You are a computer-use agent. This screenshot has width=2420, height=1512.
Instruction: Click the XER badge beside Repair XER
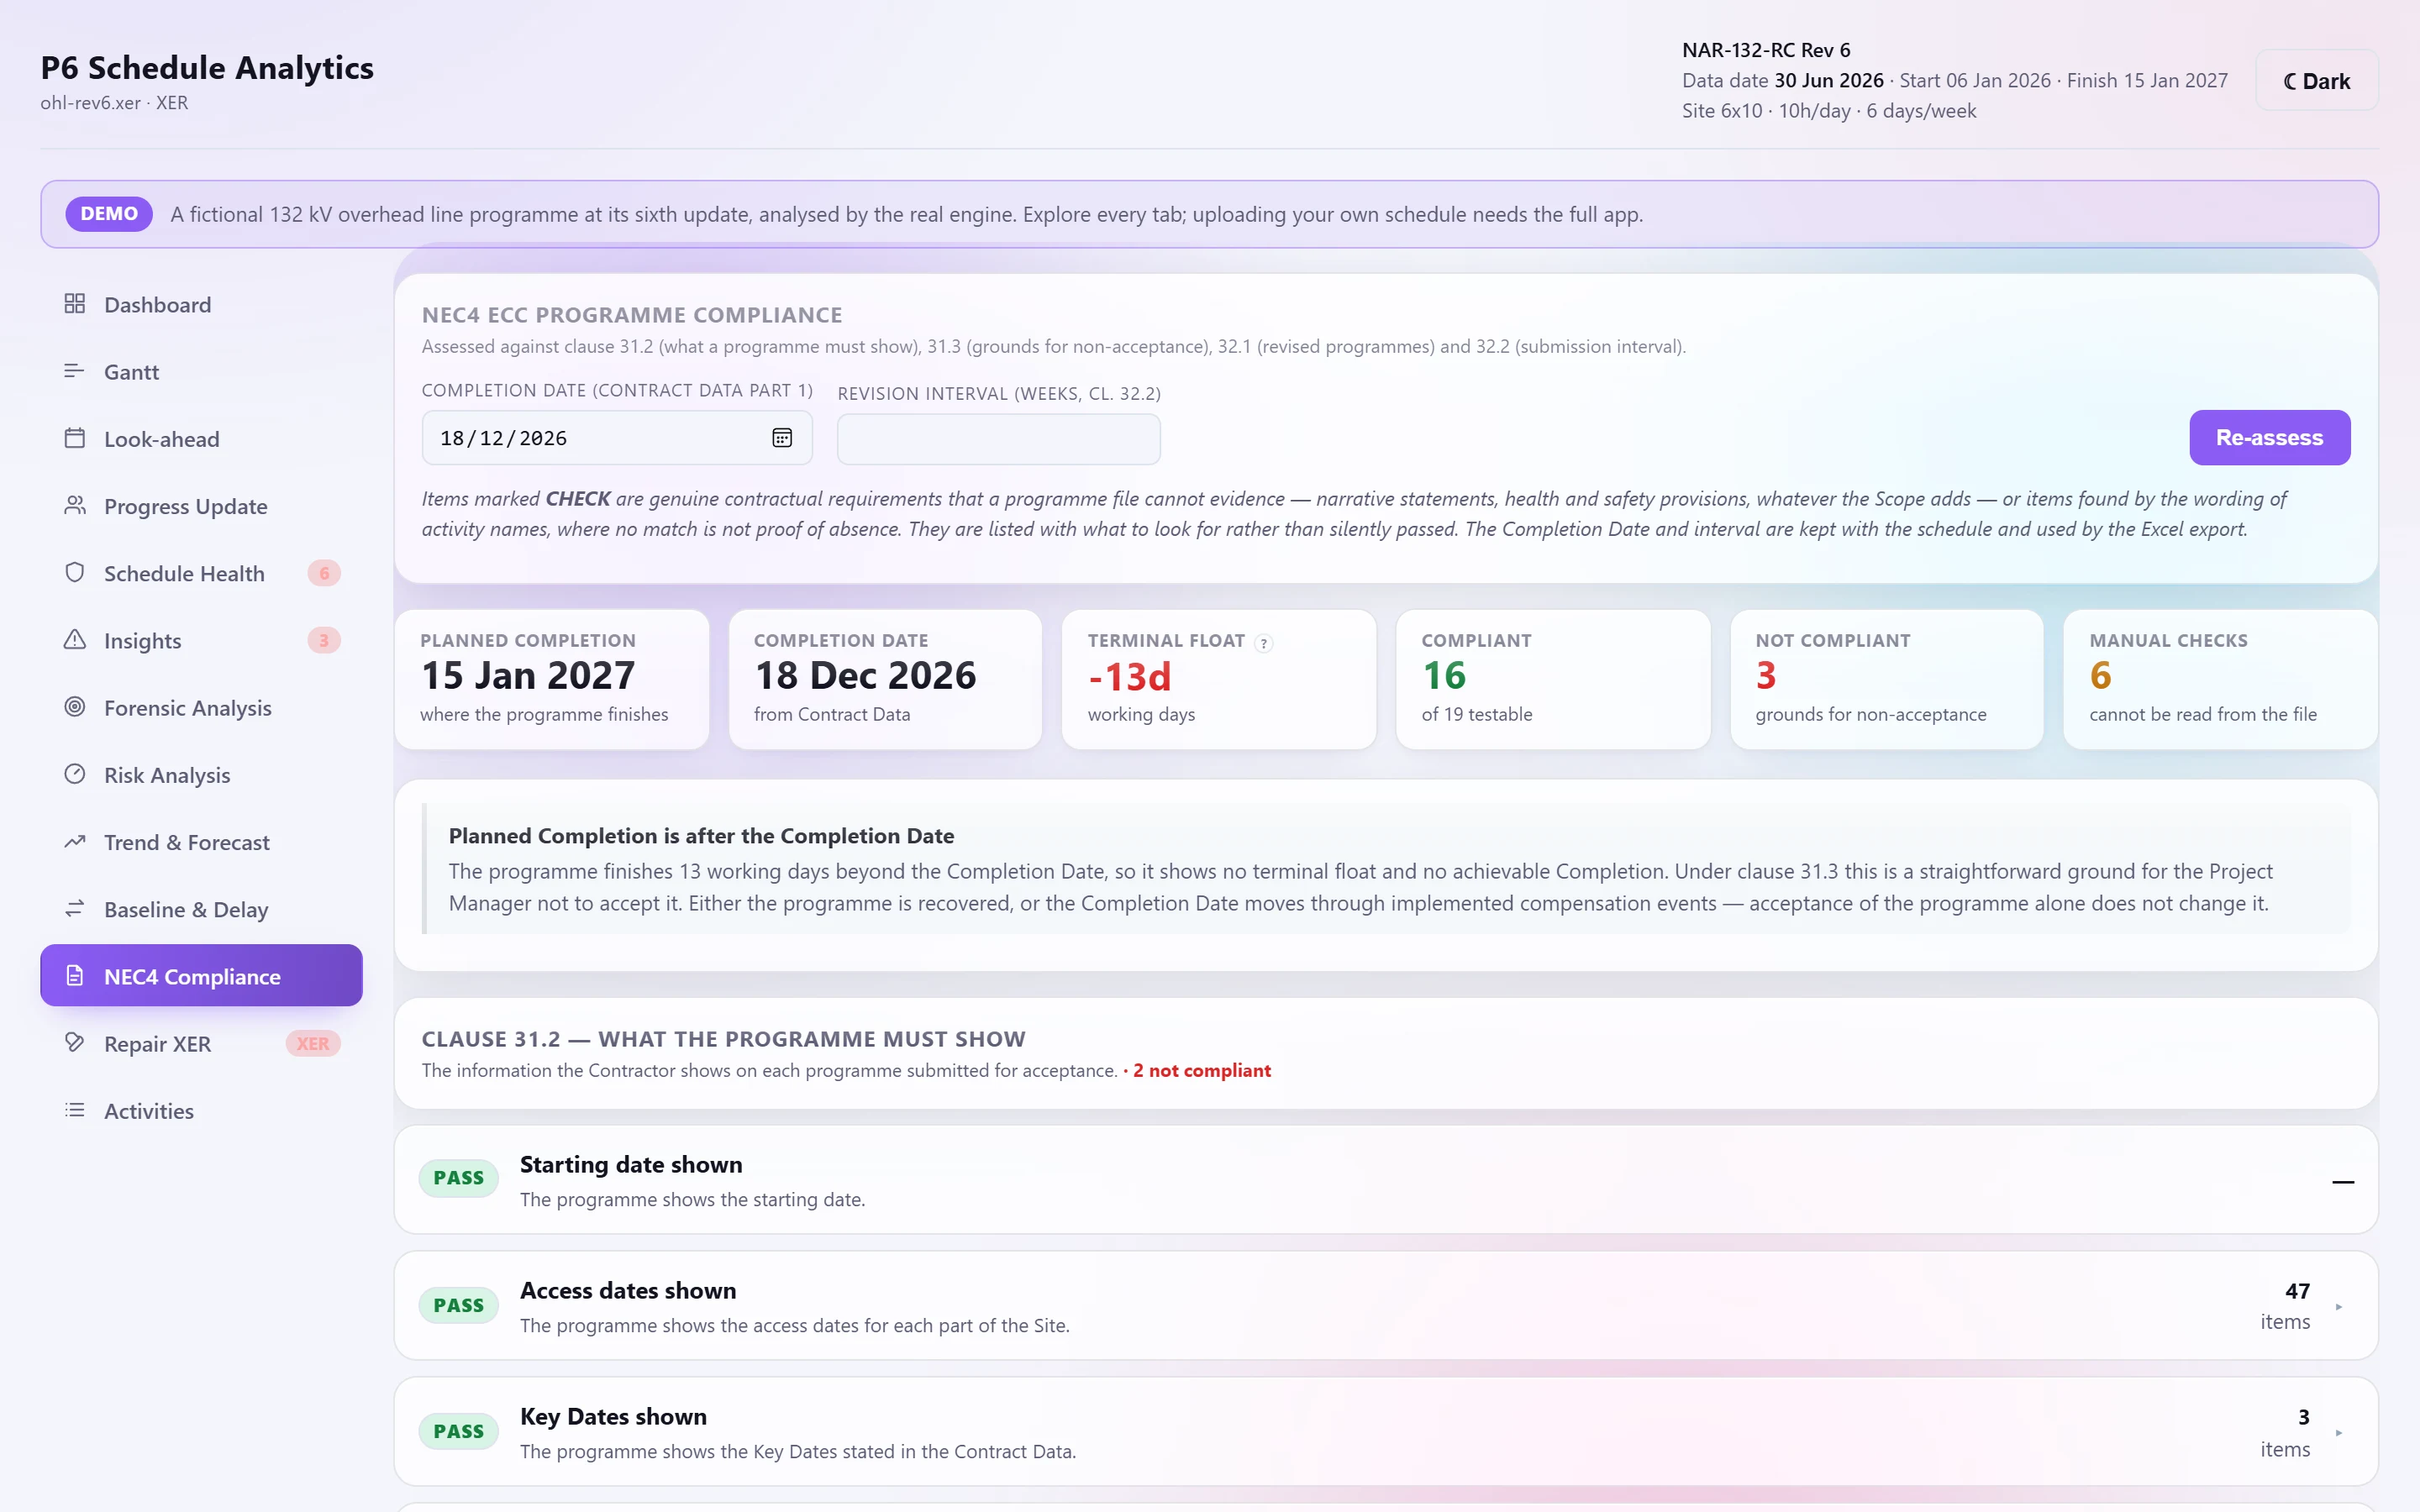[313, 1043]
